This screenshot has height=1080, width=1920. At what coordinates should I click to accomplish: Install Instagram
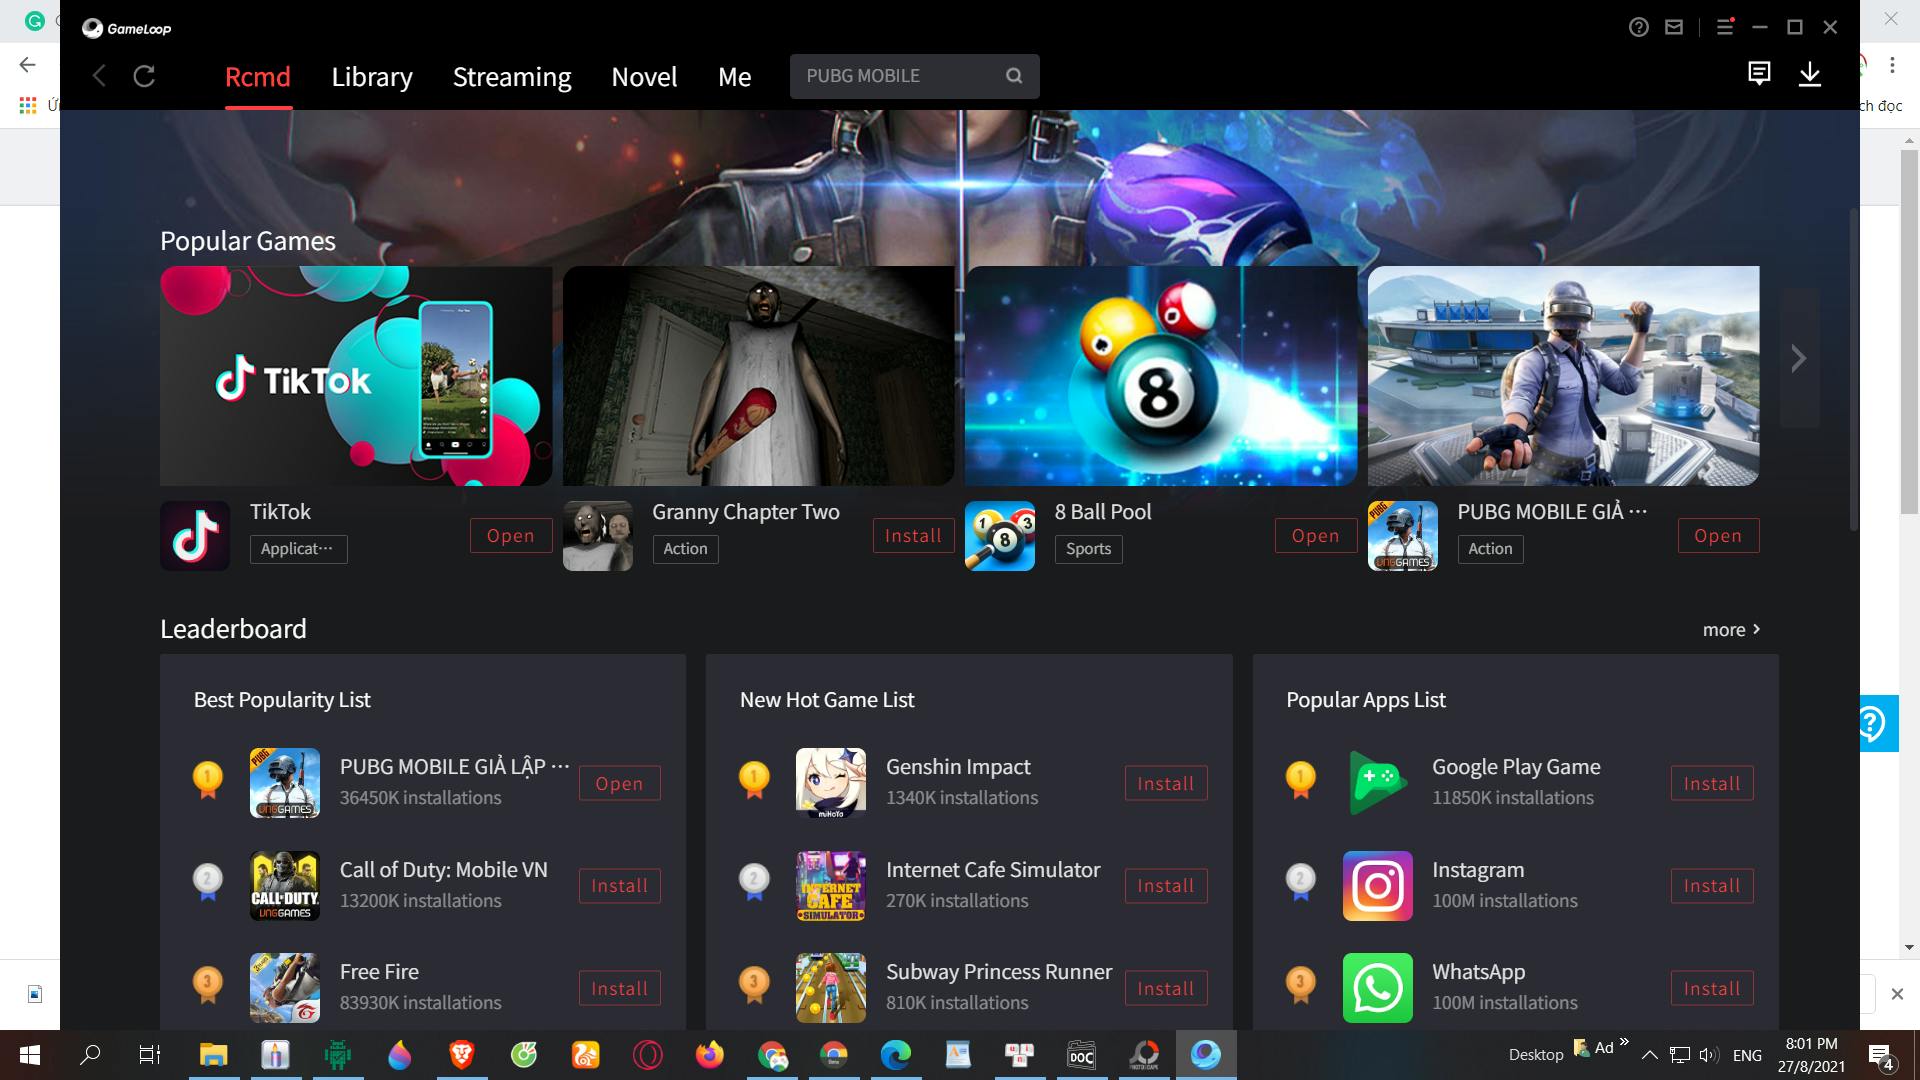coord(1712,886)
